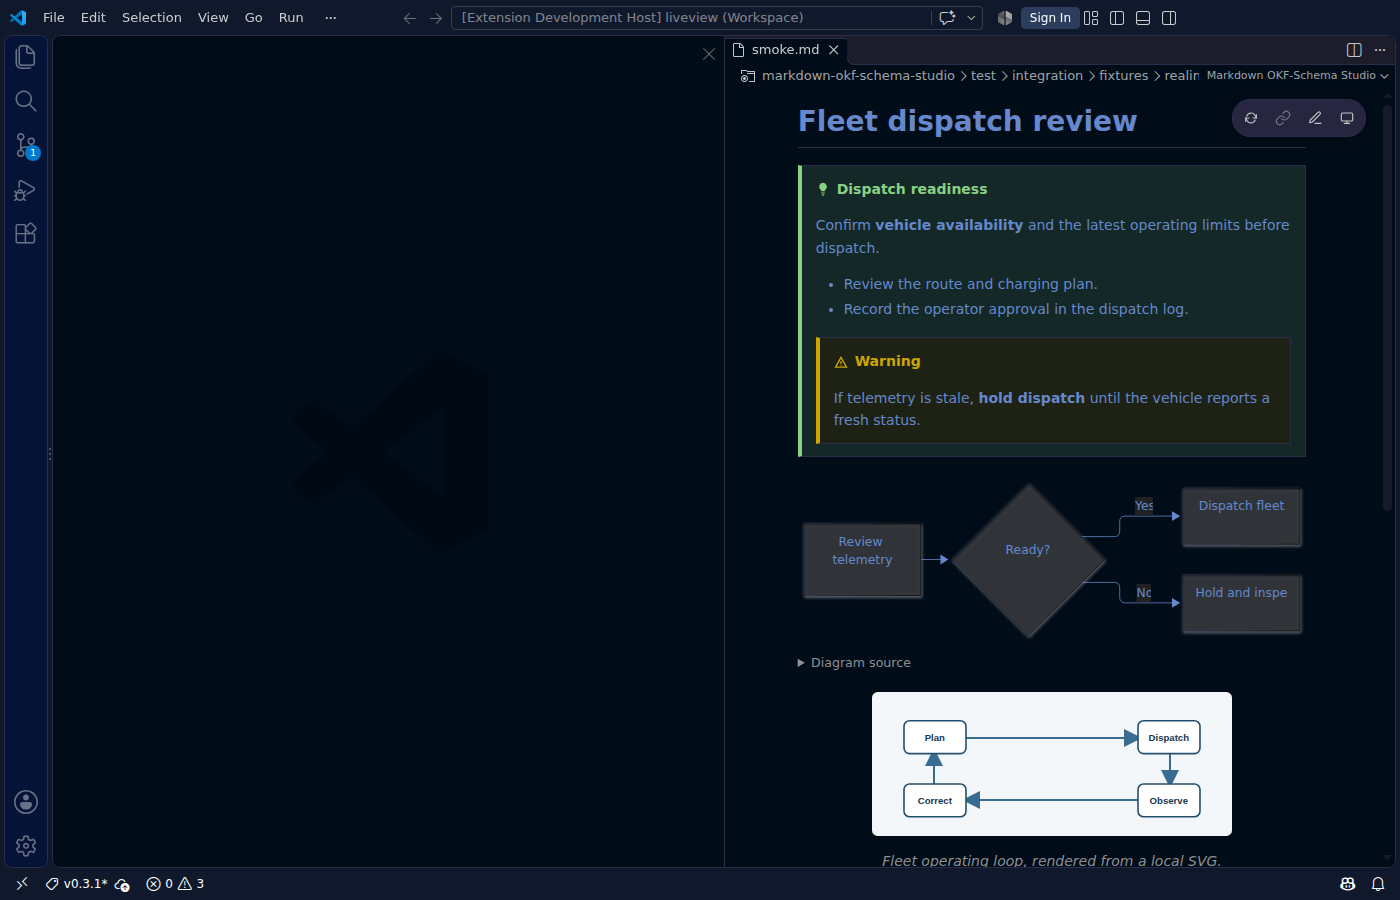Open the Selection menu
1400x900 pixels.
(x=152, y=18)
